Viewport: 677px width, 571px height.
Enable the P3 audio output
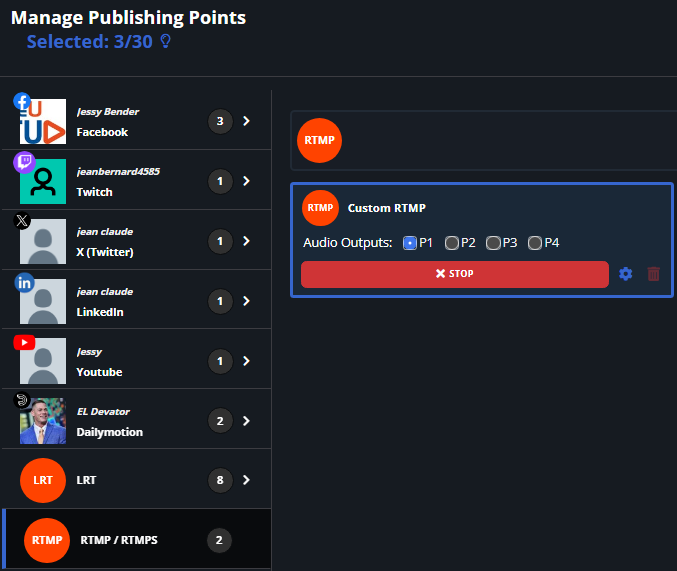(x=493, y=243)
